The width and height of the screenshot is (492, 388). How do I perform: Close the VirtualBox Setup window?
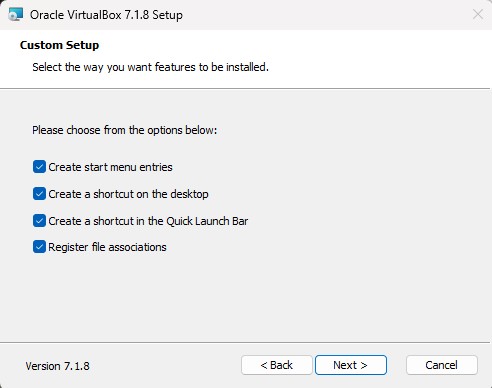478,14
